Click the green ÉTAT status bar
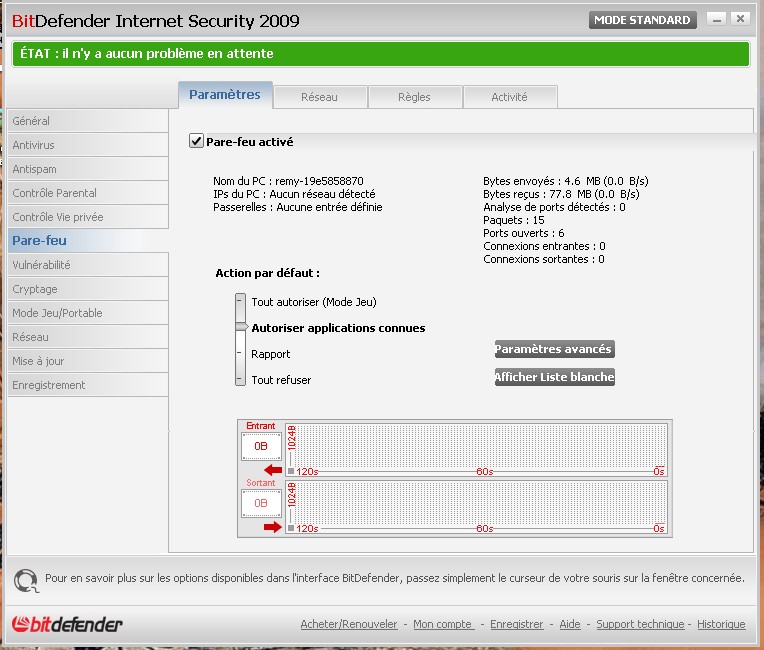The height and width of the screenshot is (650, 764). click(x=381, y=54)
